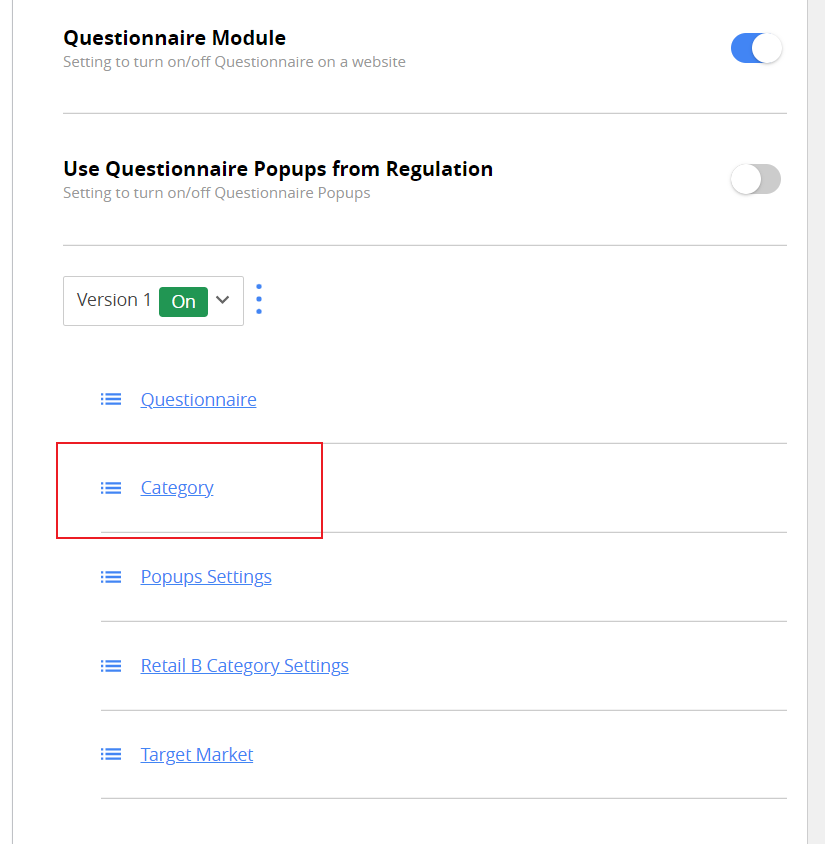Select the list icon beside Questionnaire

(x=111, y=398)
